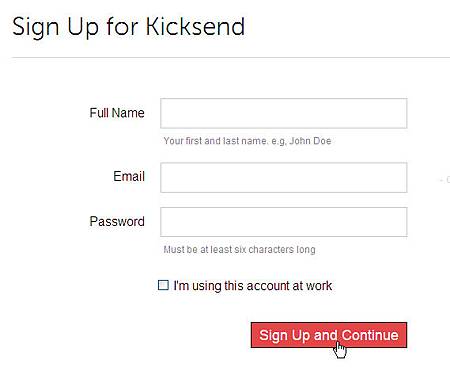
Task: Select the Password input field
Action: [x=284, y=222]
